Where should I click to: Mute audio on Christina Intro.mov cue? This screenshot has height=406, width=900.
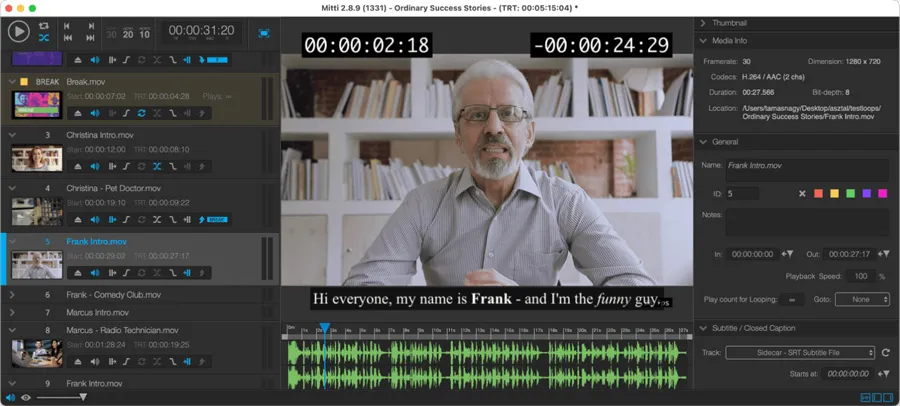95,166
